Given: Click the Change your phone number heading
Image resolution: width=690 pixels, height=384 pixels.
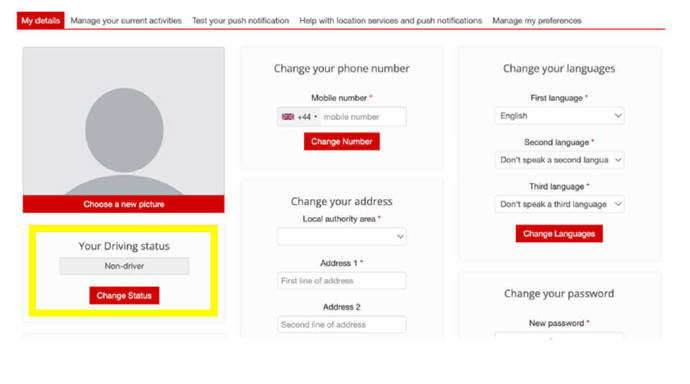Looking at the screenshot, I should [x=341, y=69].
